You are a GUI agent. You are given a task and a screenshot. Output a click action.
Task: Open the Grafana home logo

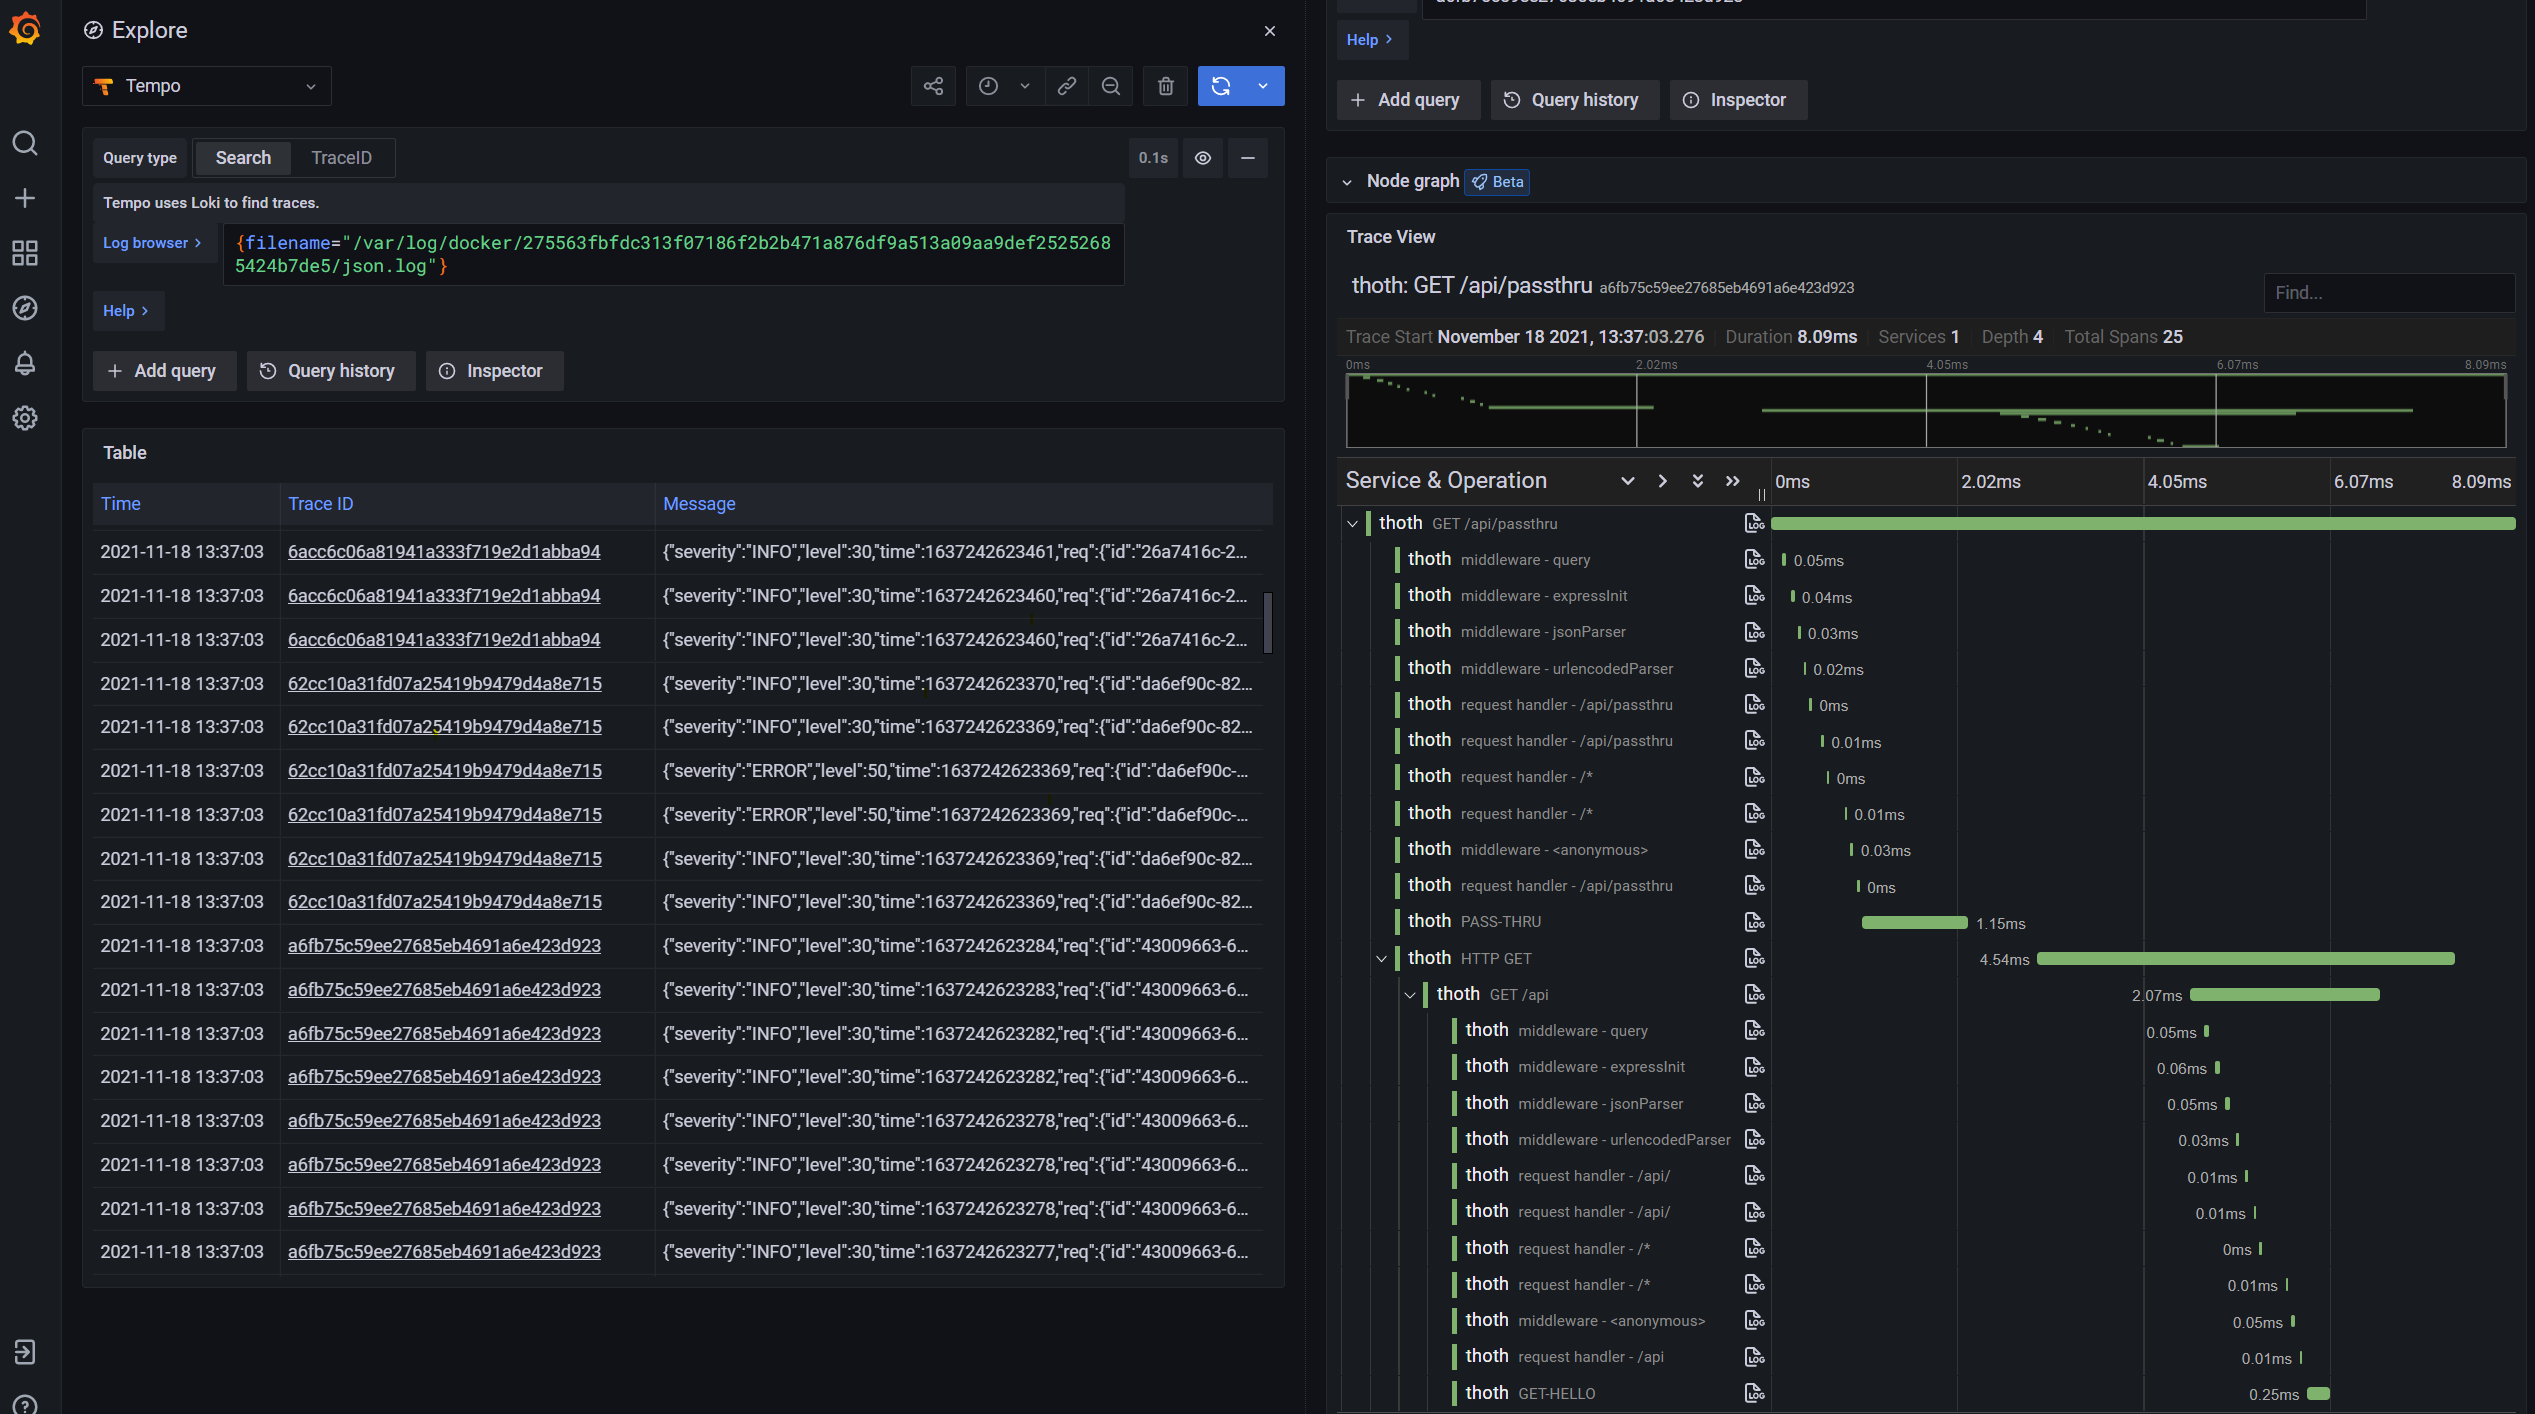pos(25,29)
